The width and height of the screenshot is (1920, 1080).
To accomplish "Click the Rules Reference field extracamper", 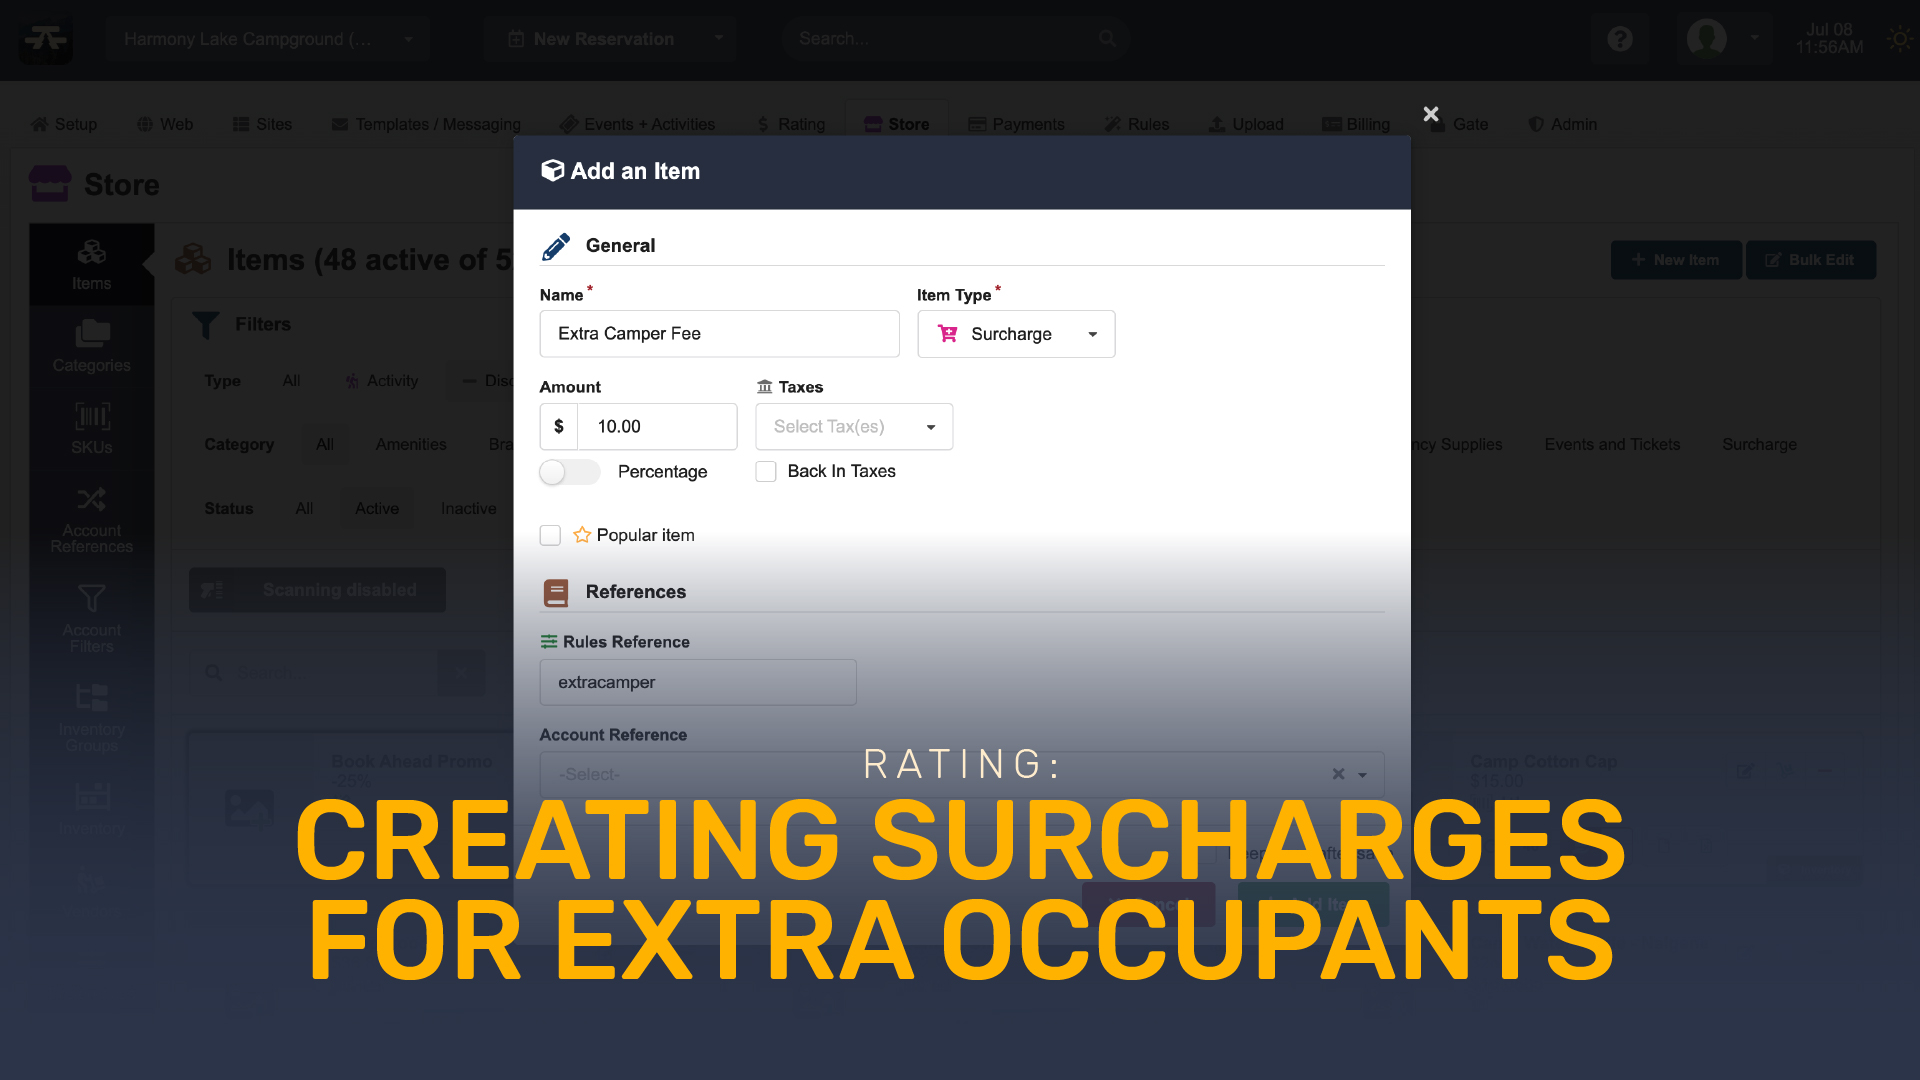I will [698, 683].
